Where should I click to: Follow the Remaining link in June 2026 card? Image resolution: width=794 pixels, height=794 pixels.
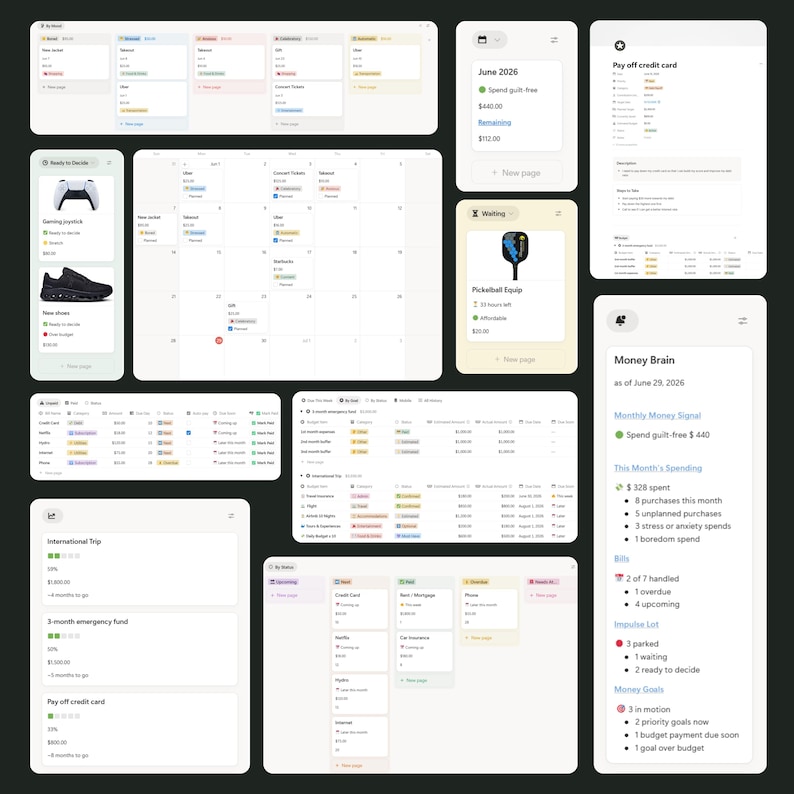[x=494, y=123]
